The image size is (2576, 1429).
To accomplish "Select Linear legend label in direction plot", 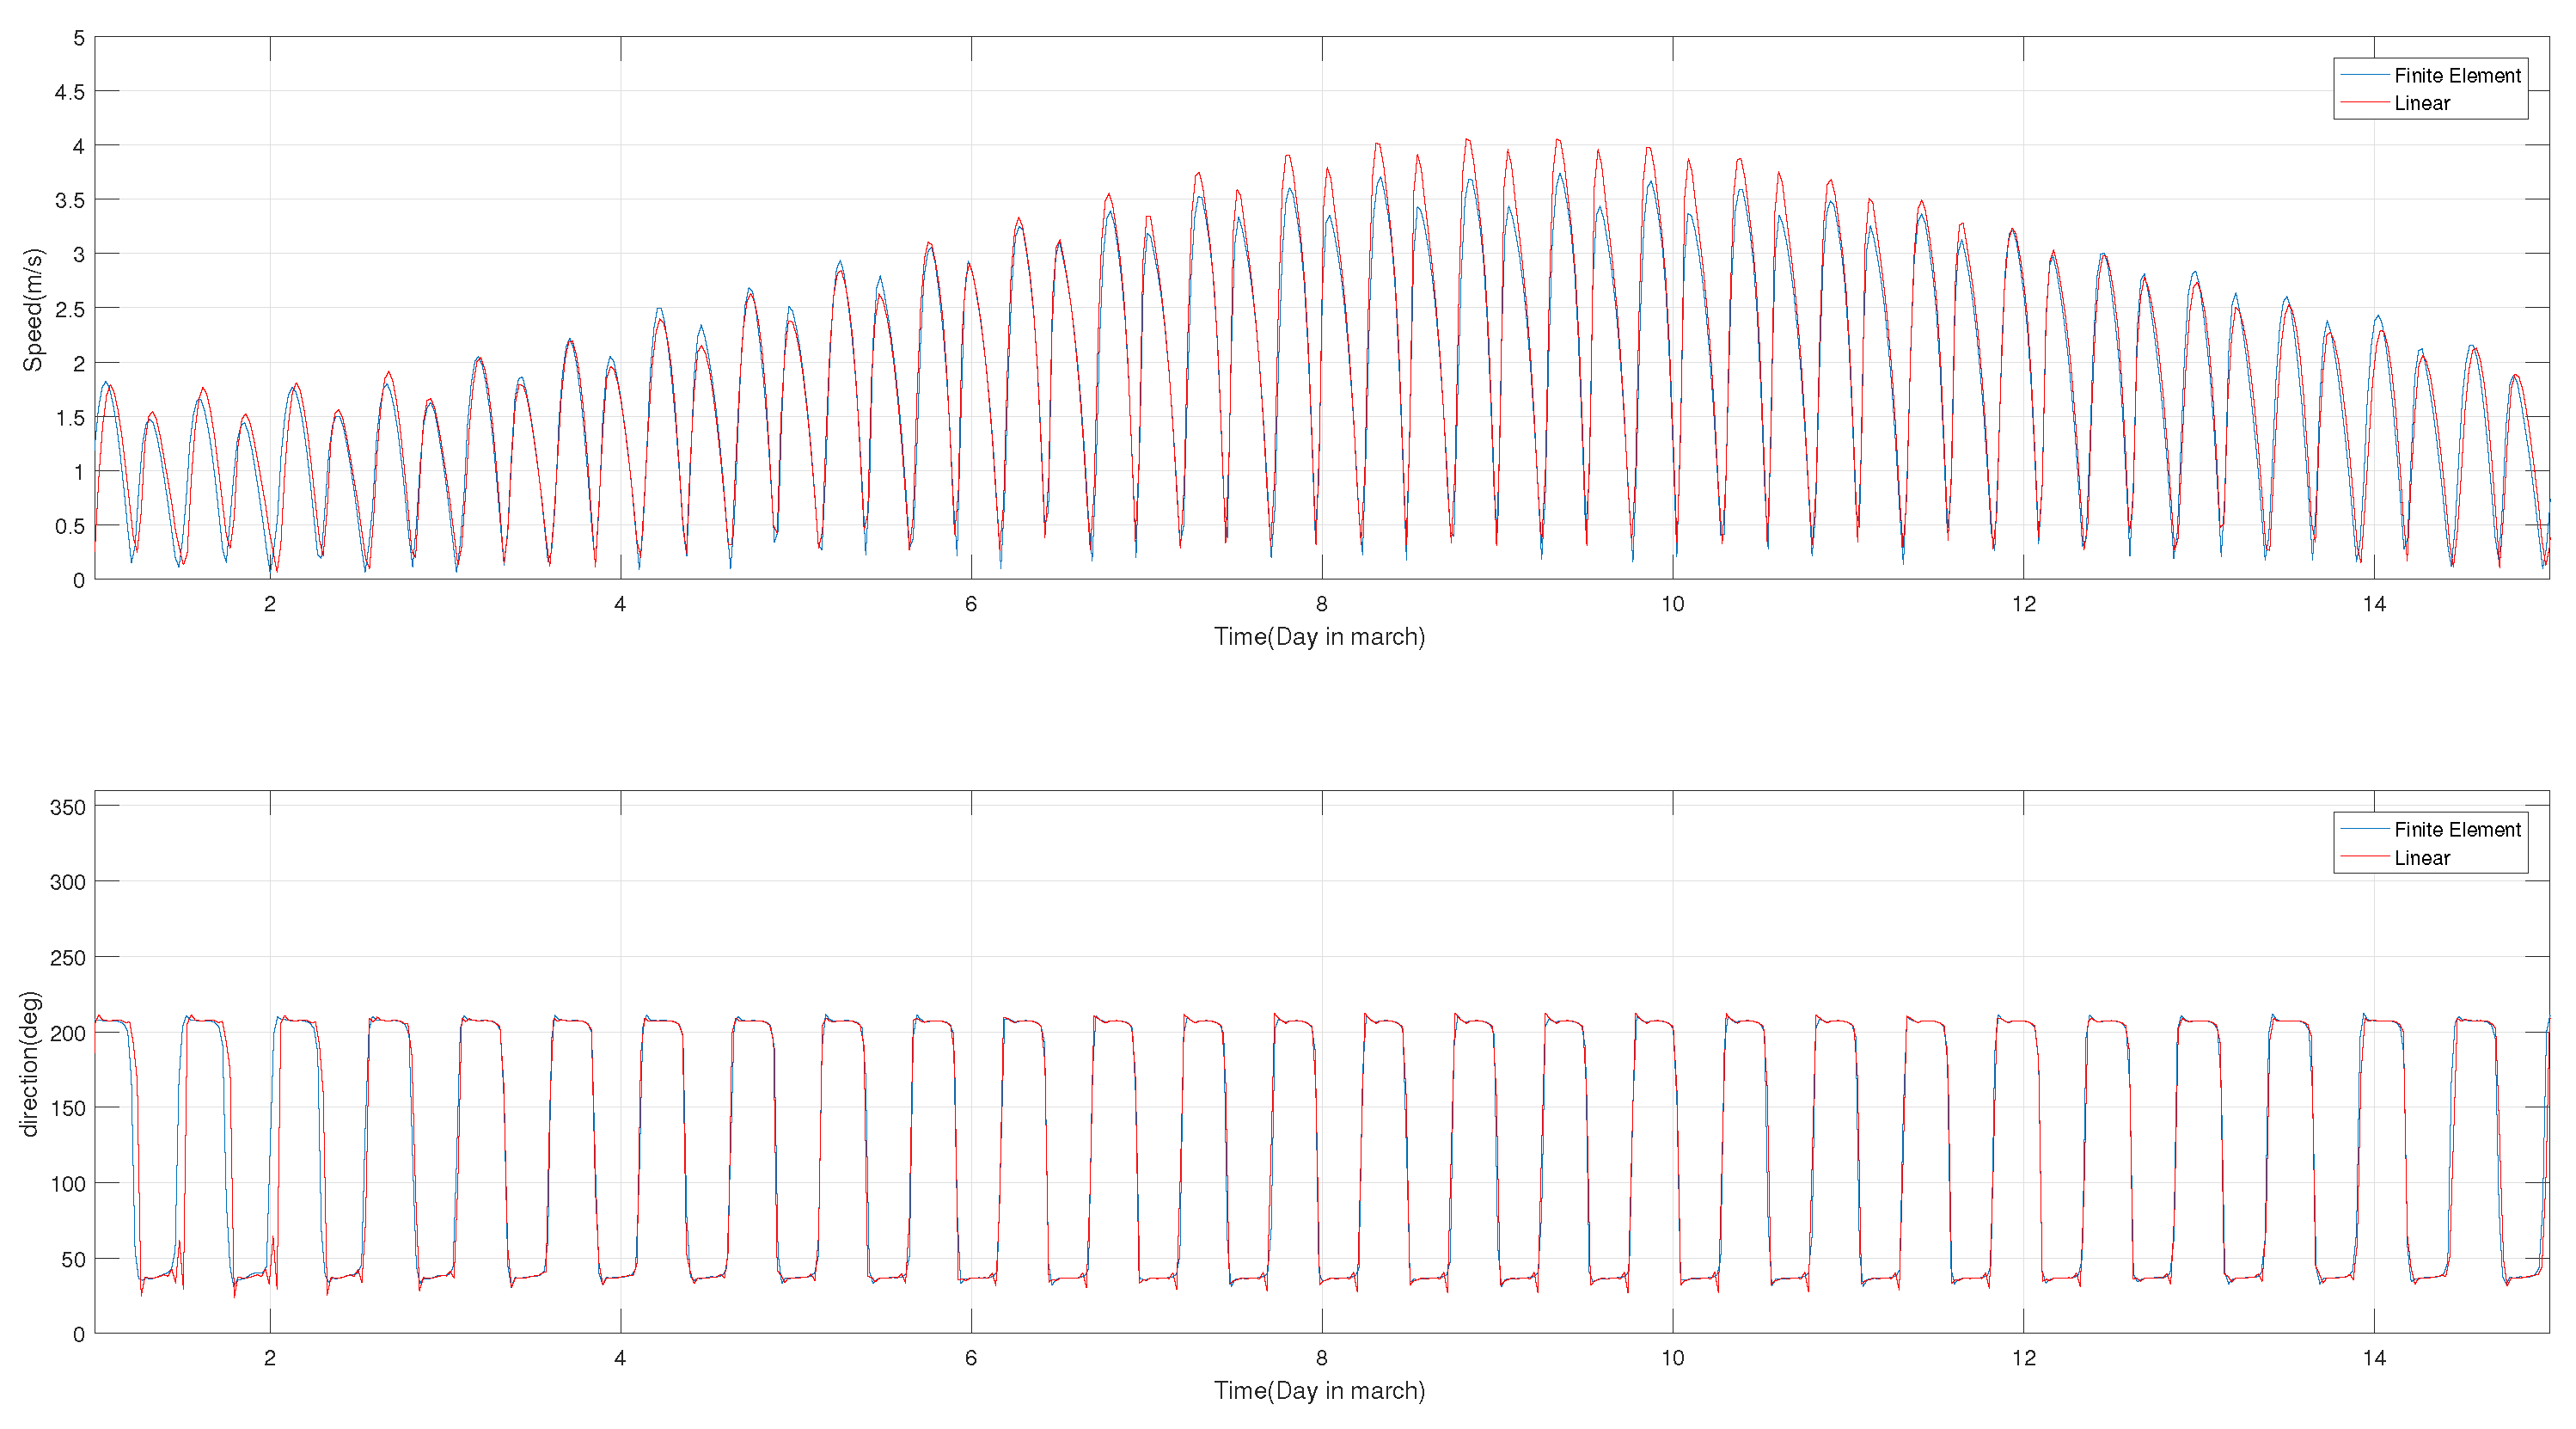I will 2421,858.
